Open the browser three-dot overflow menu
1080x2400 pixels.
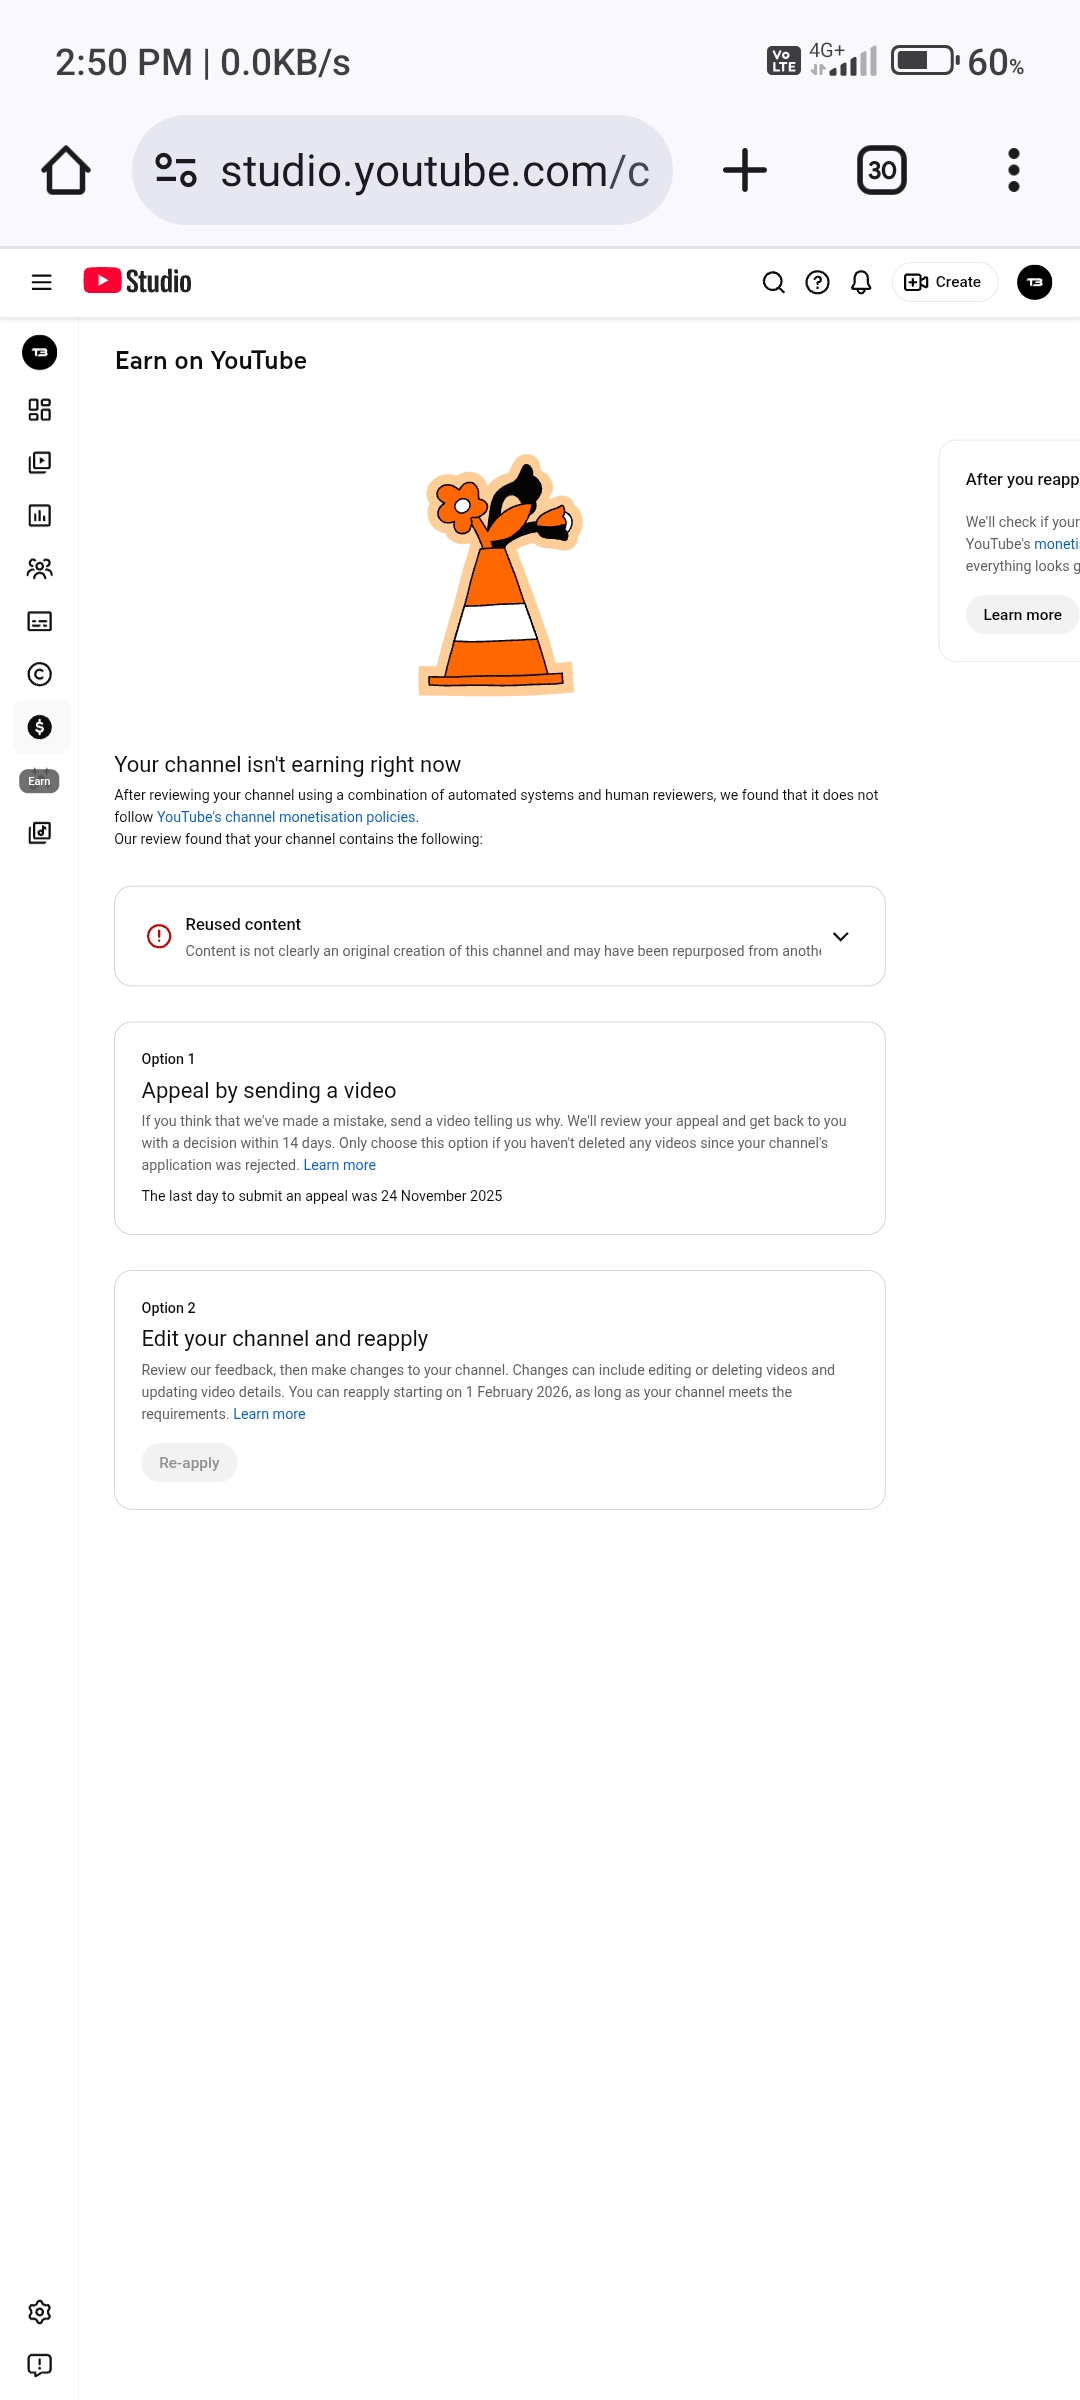click(x=1013, y=171)
